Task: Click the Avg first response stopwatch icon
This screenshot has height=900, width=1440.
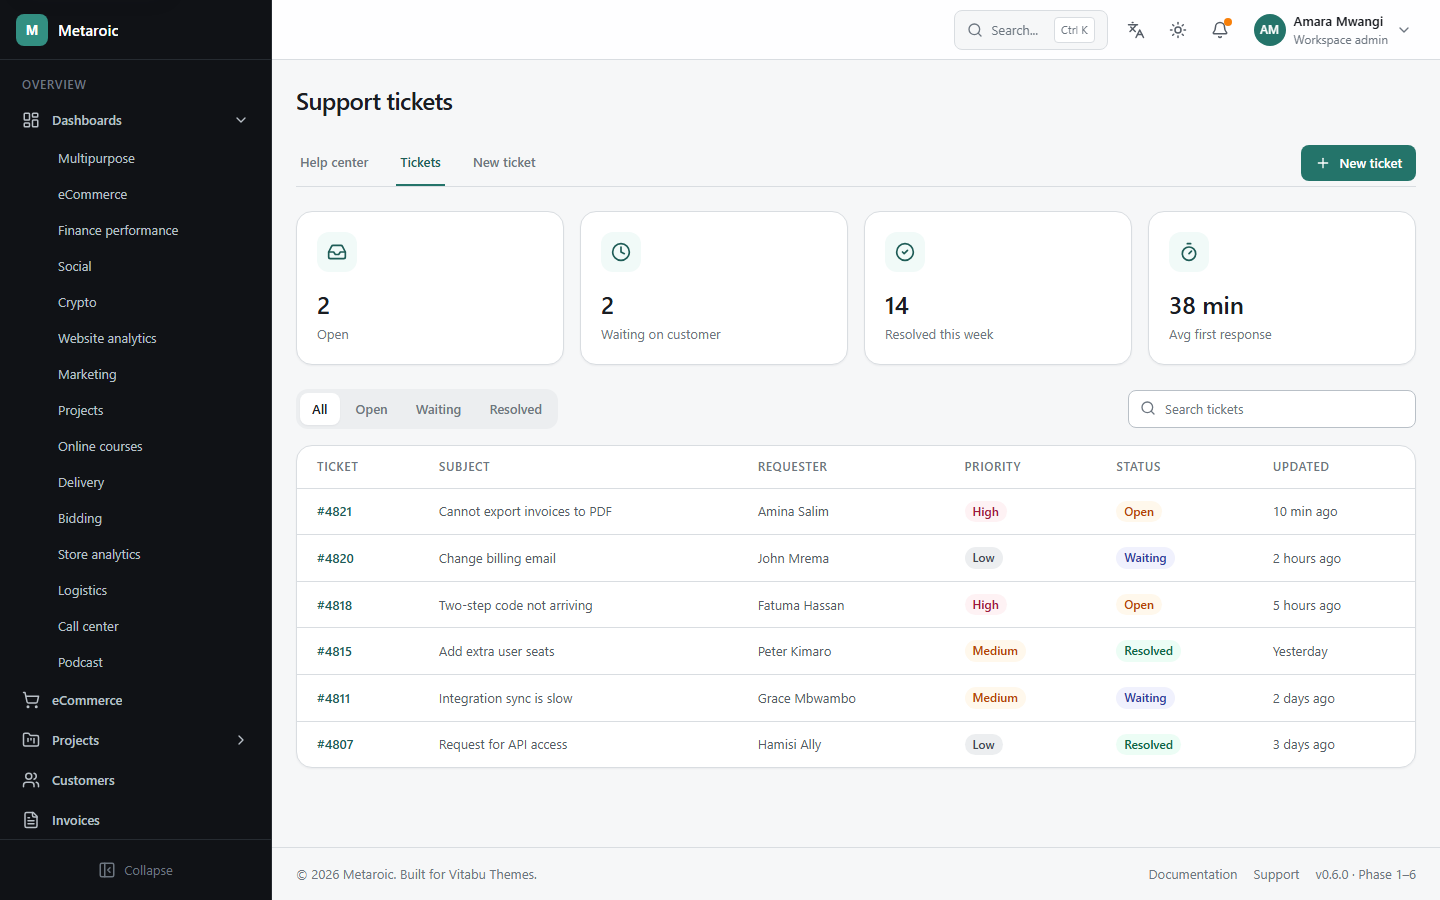Action: (1189, 252)
